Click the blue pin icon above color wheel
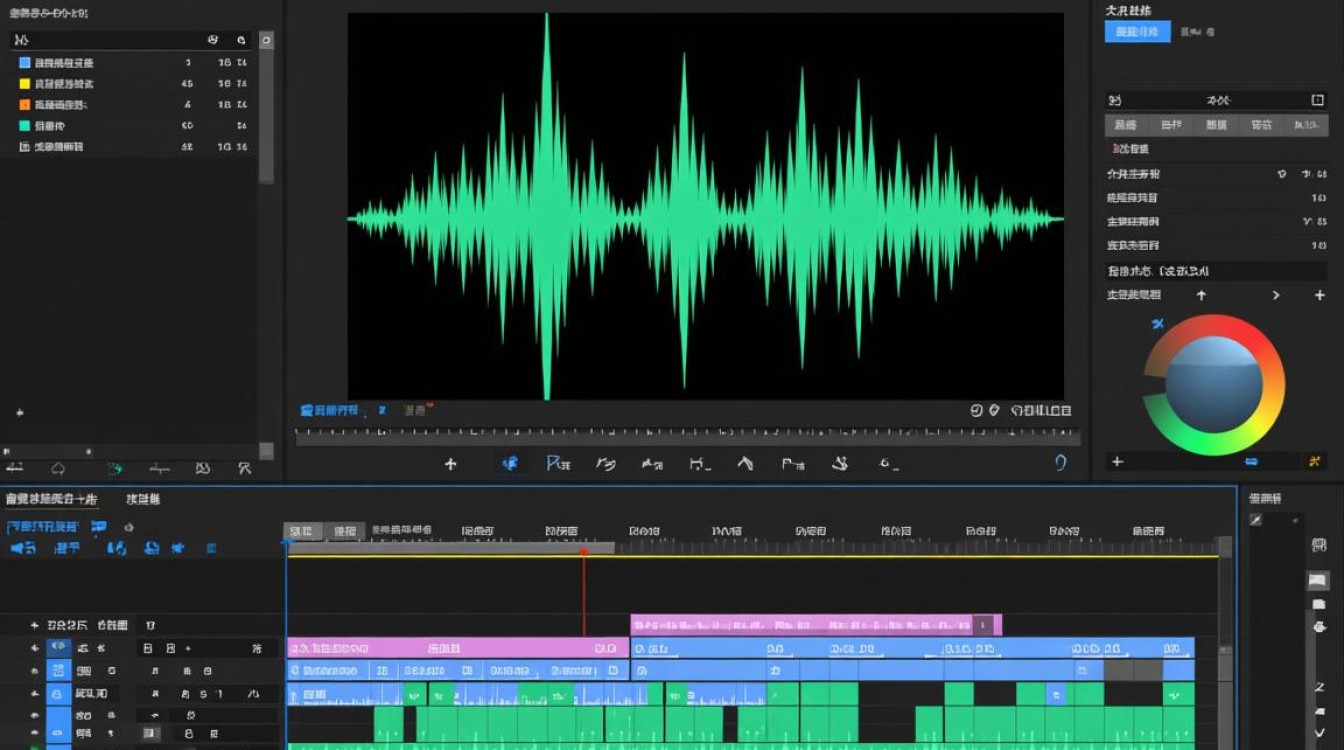The width and height of the screenshot is (1344, 750). 1158,324
